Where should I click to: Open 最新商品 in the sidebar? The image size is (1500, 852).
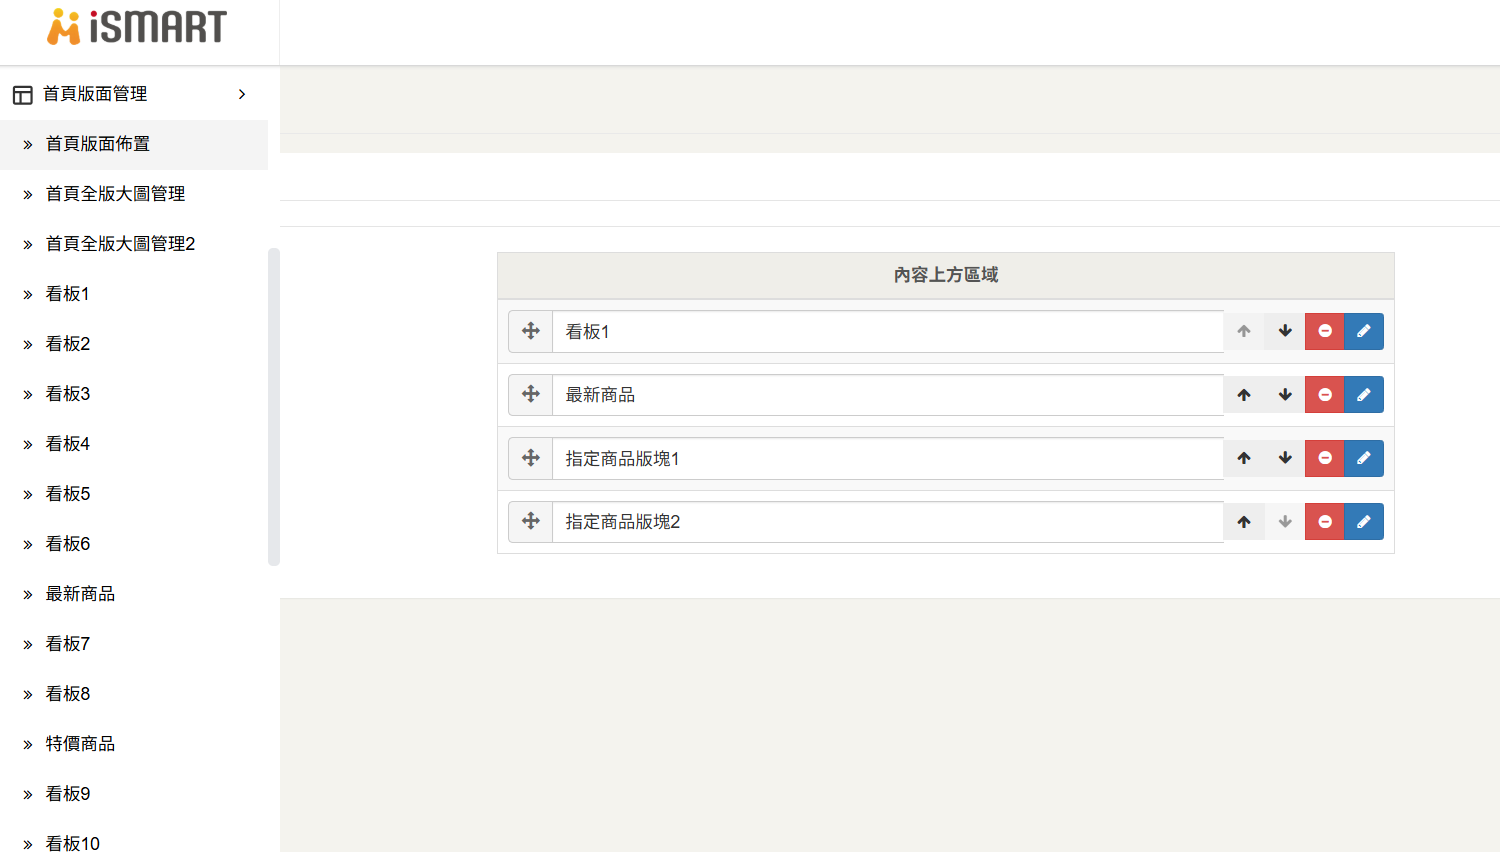(x=134, y=594)
